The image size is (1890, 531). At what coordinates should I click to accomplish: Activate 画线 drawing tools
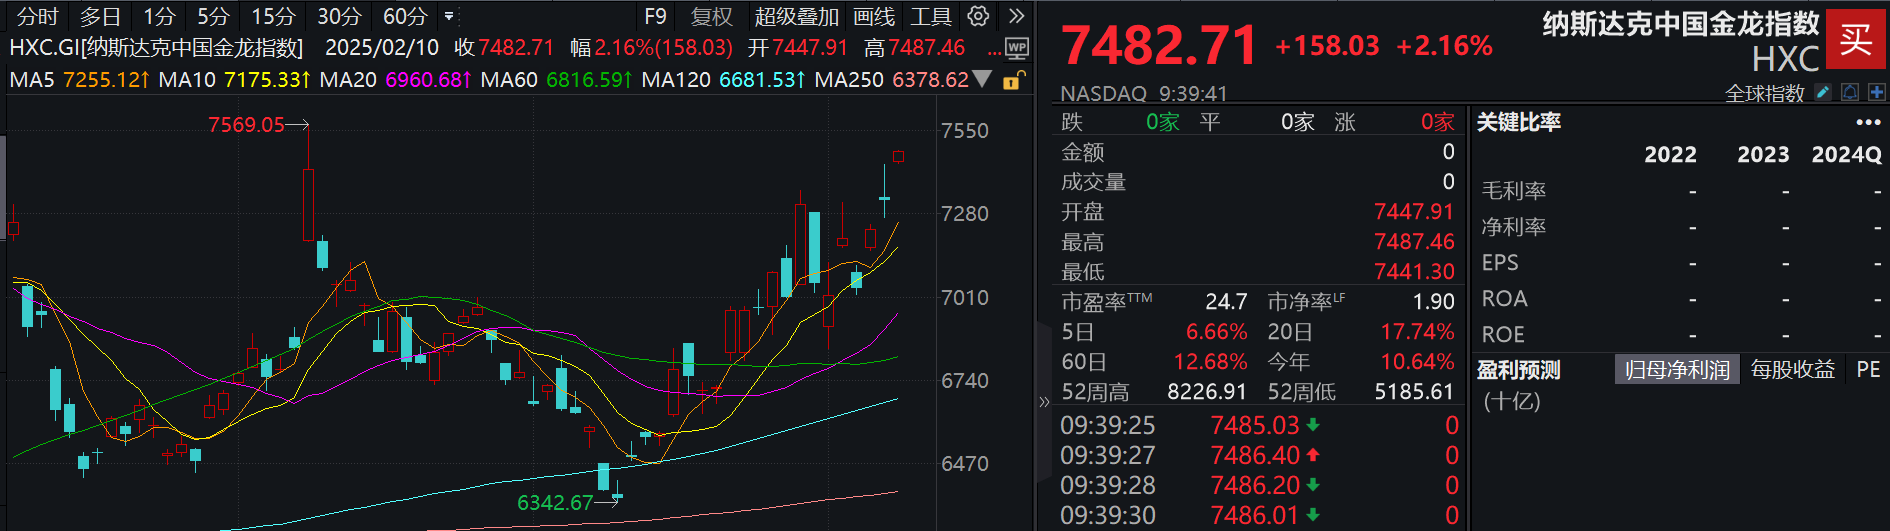pos(874,16)
